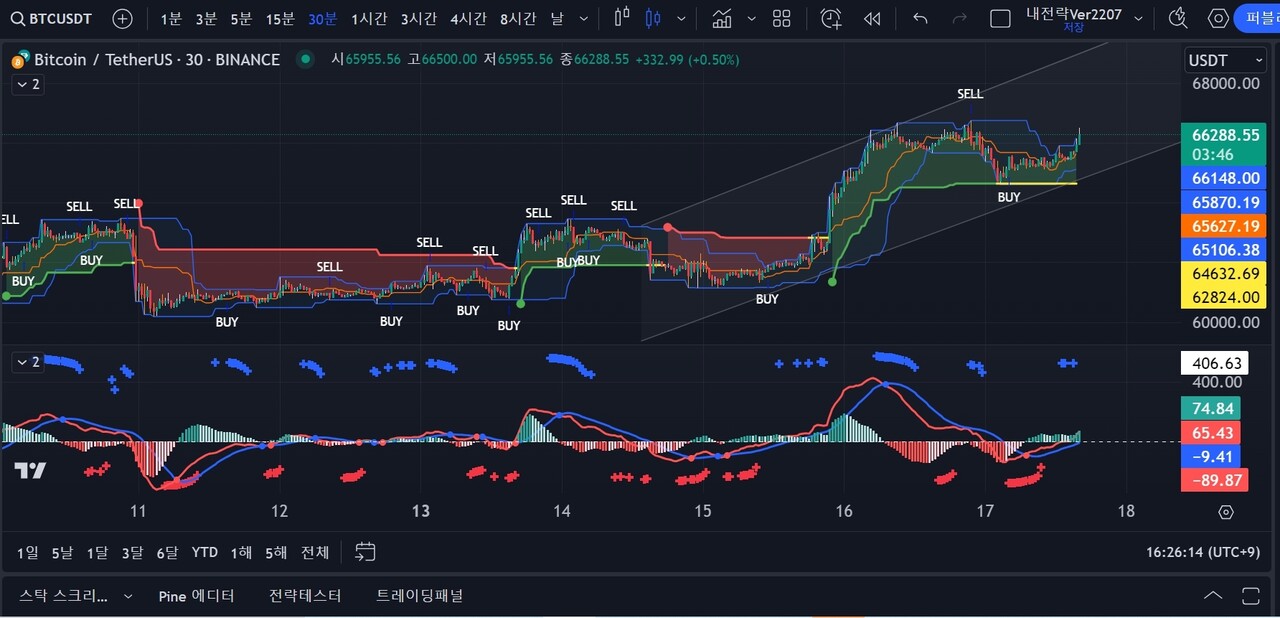
Task: Create an alert with the clock-plus icon
Action: click(830, 18)
